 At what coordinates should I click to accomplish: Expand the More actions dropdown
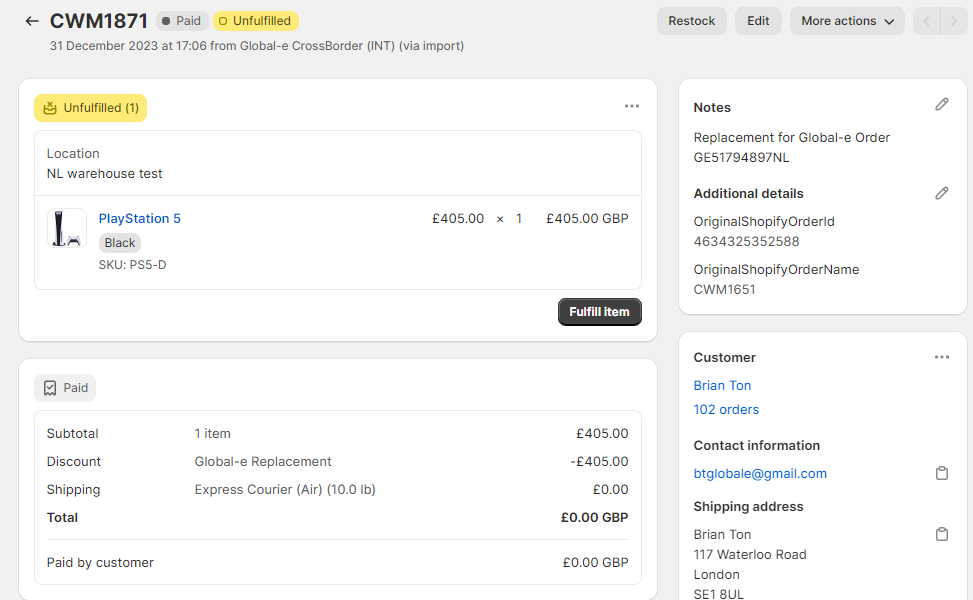846,21
